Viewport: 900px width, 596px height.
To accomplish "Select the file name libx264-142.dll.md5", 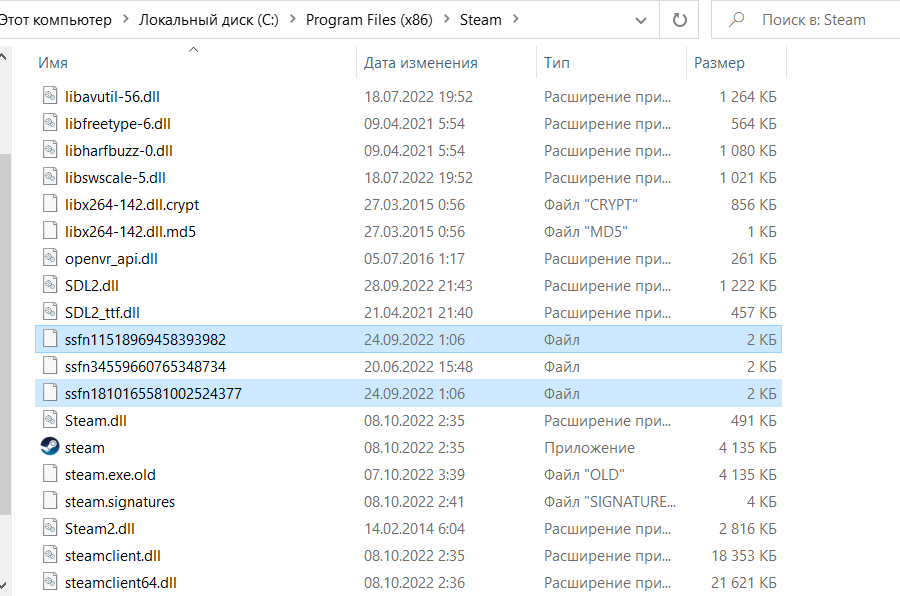I will point(130,231).
